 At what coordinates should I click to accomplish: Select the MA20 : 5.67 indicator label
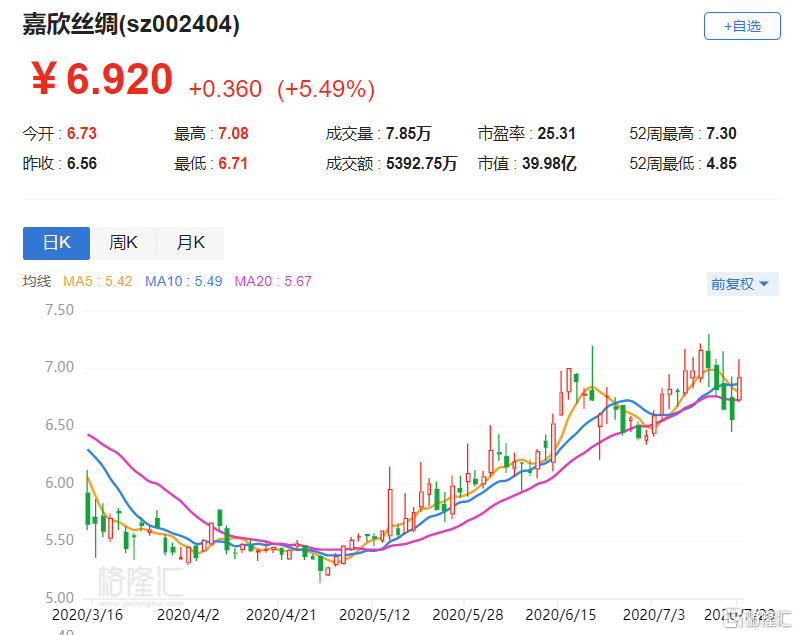pyautogui.click(x=273, y=281)
